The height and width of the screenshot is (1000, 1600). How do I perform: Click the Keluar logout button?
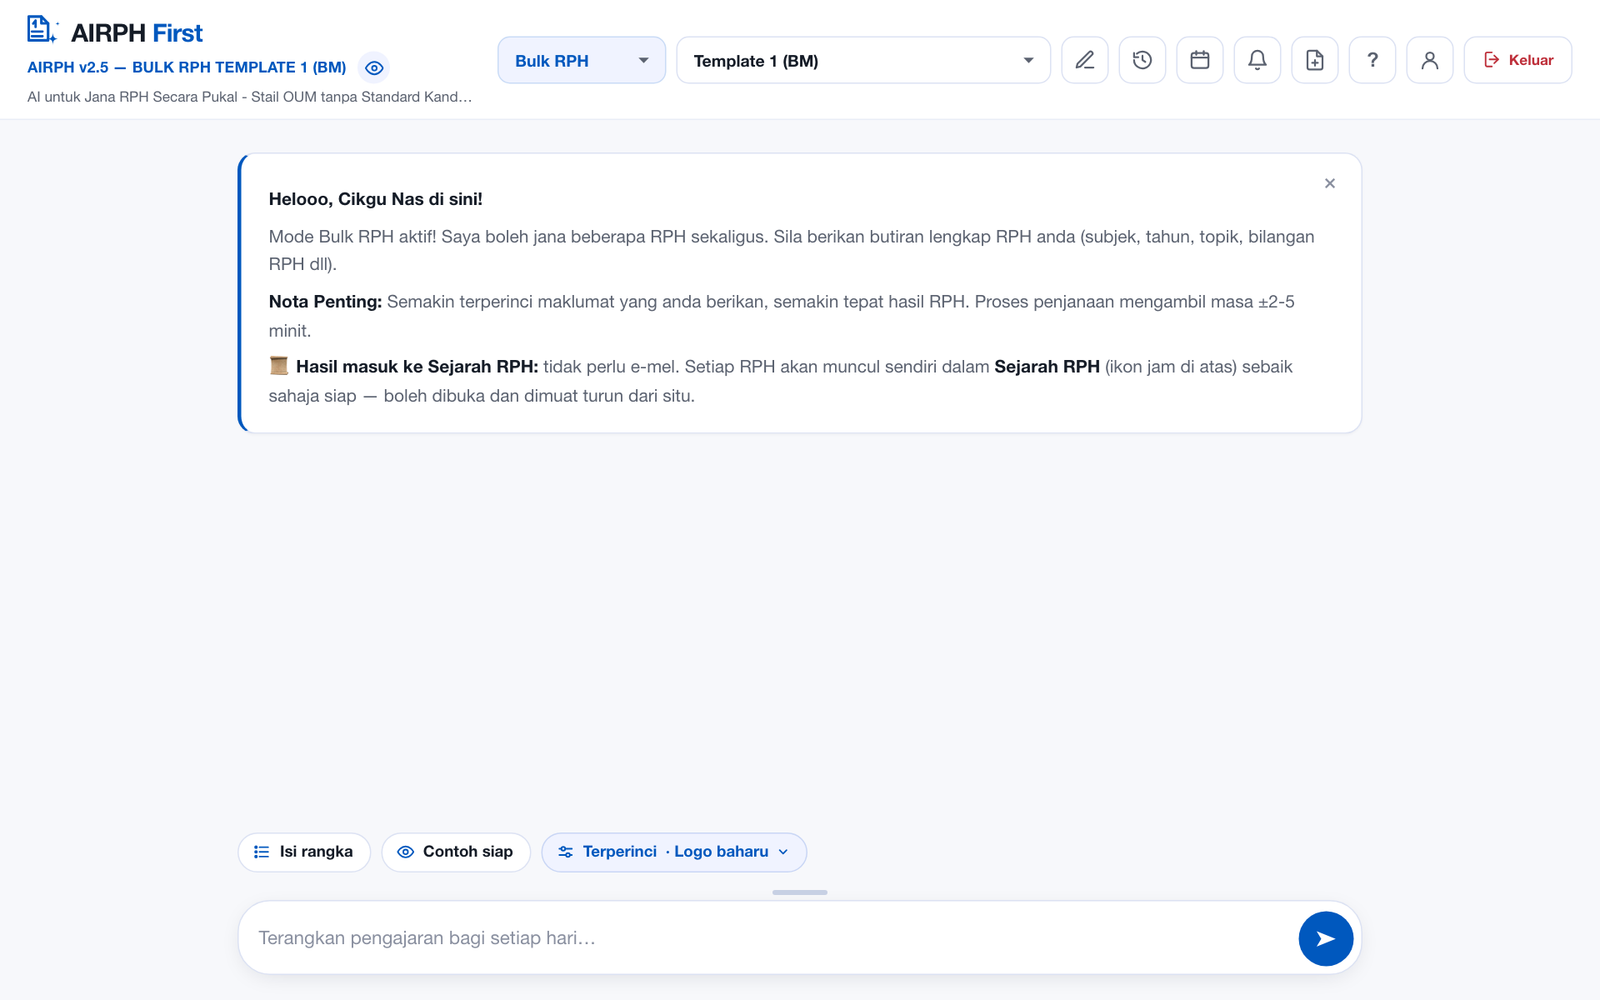tap(1518, 60)
